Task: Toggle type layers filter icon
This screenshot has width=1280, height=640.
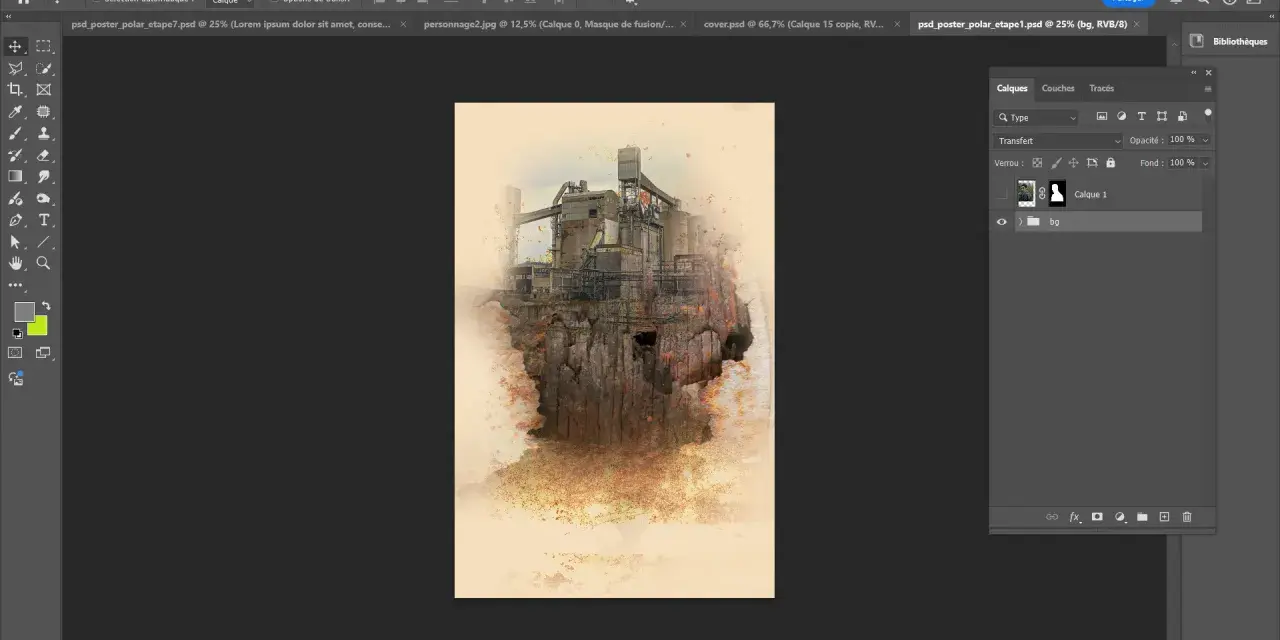Action: pos(1142,117)
